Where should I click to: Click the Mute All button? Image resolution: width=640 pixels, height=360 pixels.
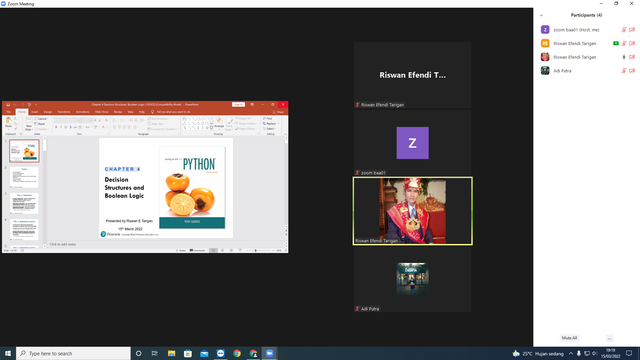coord(569,338)
